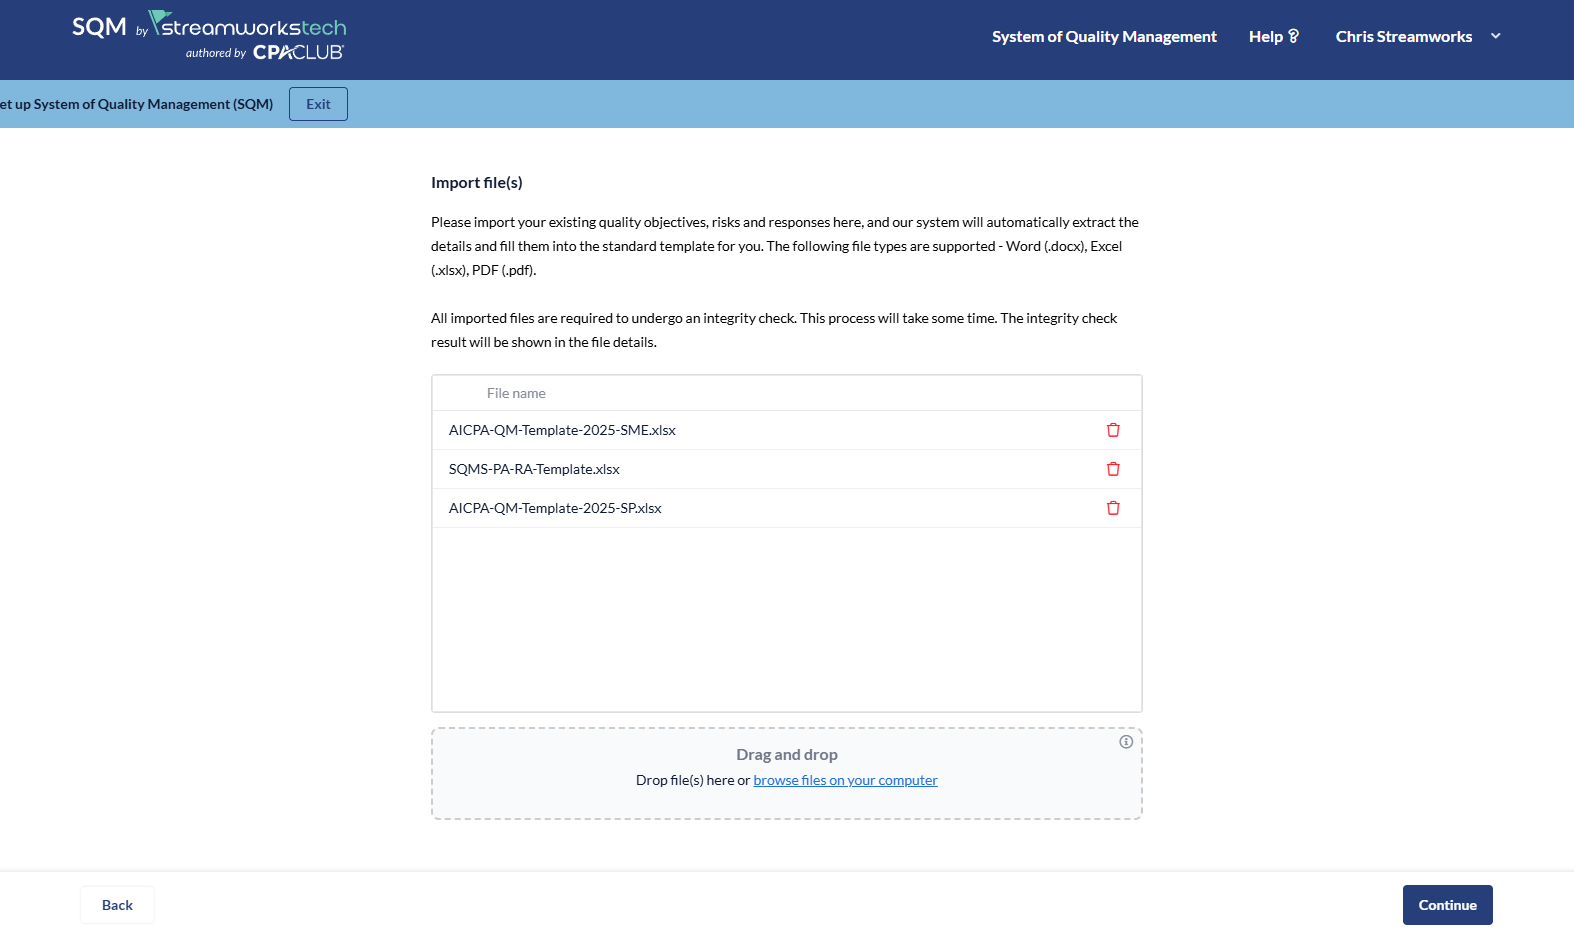
Task: Remove SQMS-PA-RA-Template.xlsx using its trash icon
Action: pos(1113,469)
